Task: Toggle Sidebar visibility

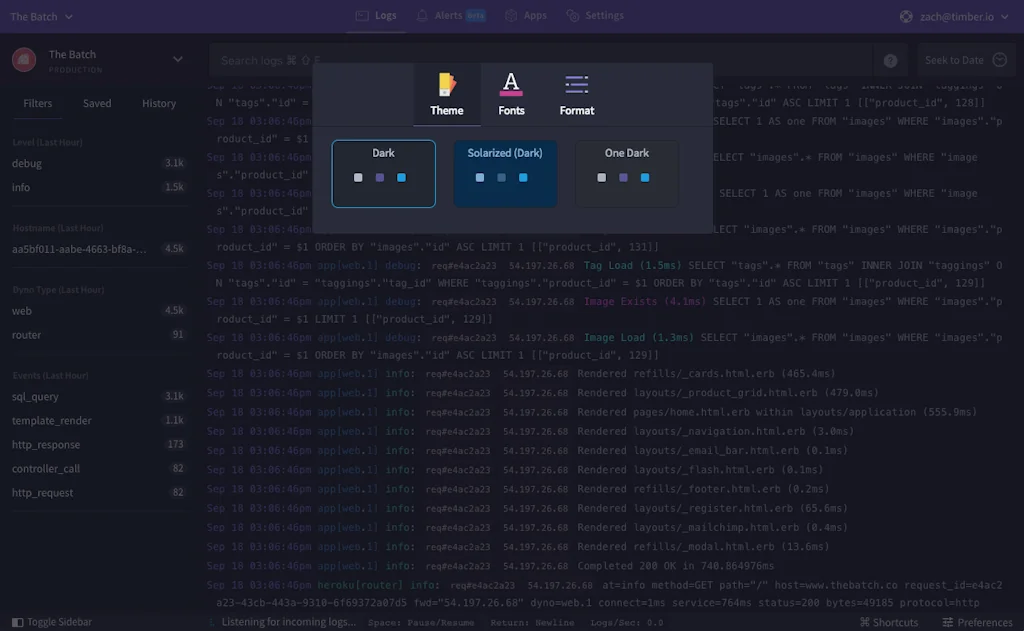Action: (52, 622)
